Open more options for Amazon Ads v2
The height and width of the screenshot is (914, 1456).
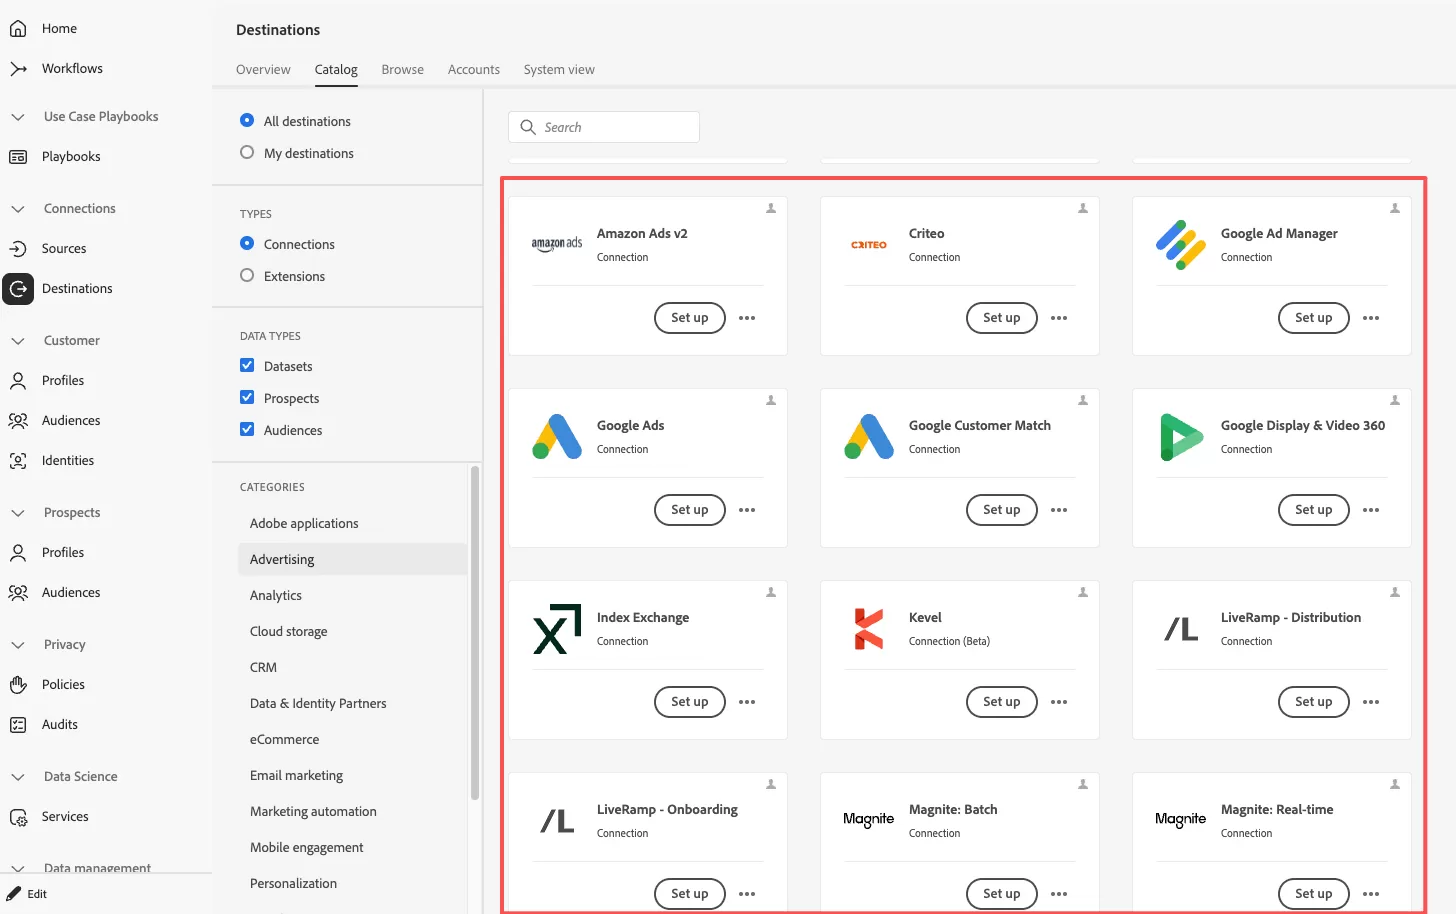747,318
